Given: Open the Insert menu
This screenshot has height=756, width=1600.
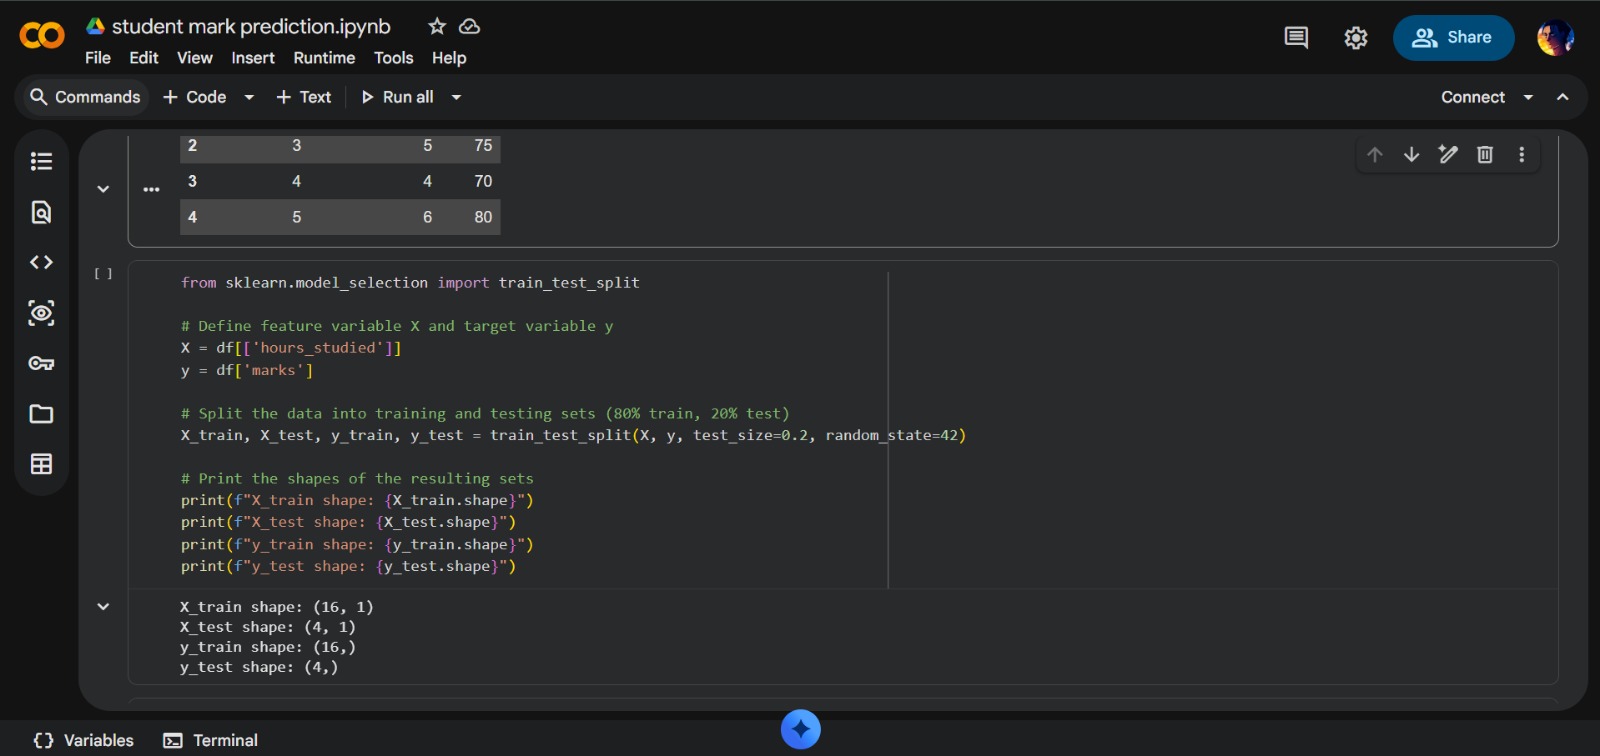Looking at the screenshot, I should [253, 58].
